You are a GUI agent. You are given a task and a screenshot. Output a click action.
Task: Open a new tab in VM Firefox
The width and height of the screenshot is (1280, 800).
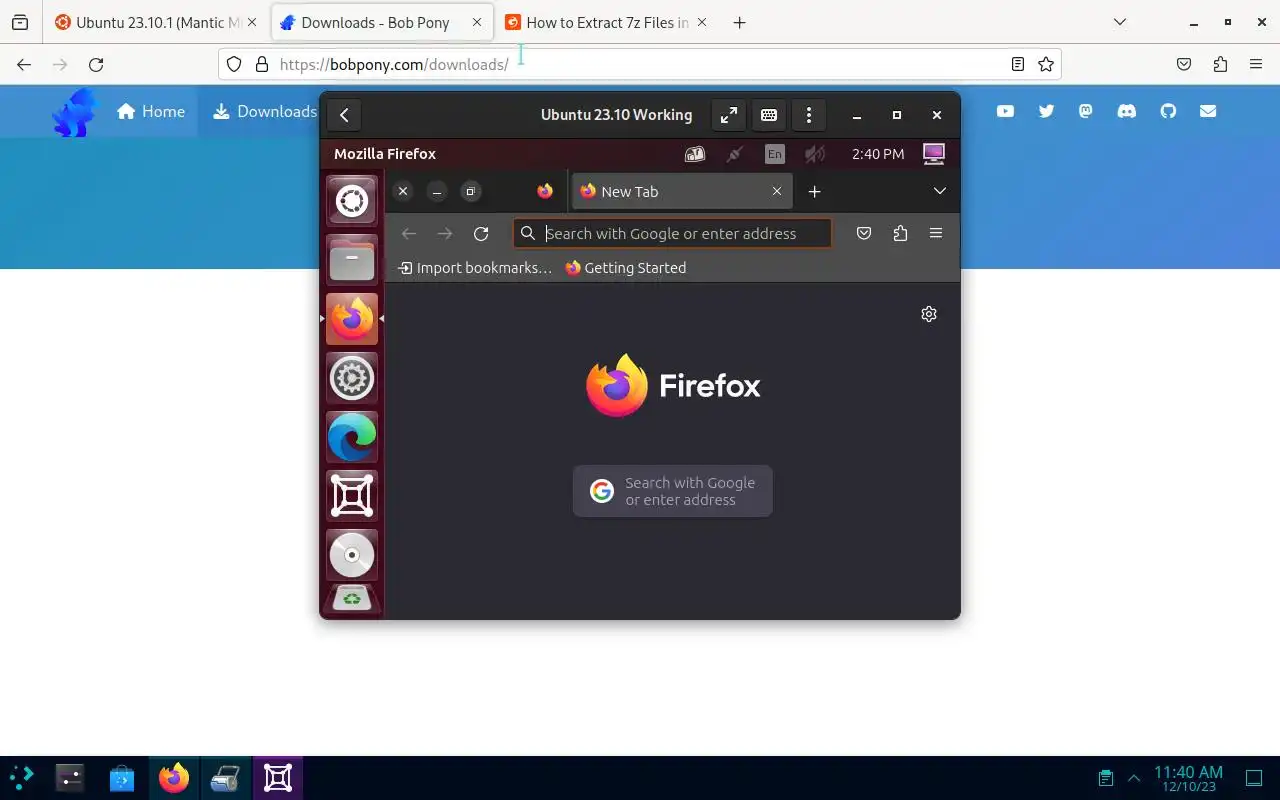pyautogui.click(x=814, y=191)
